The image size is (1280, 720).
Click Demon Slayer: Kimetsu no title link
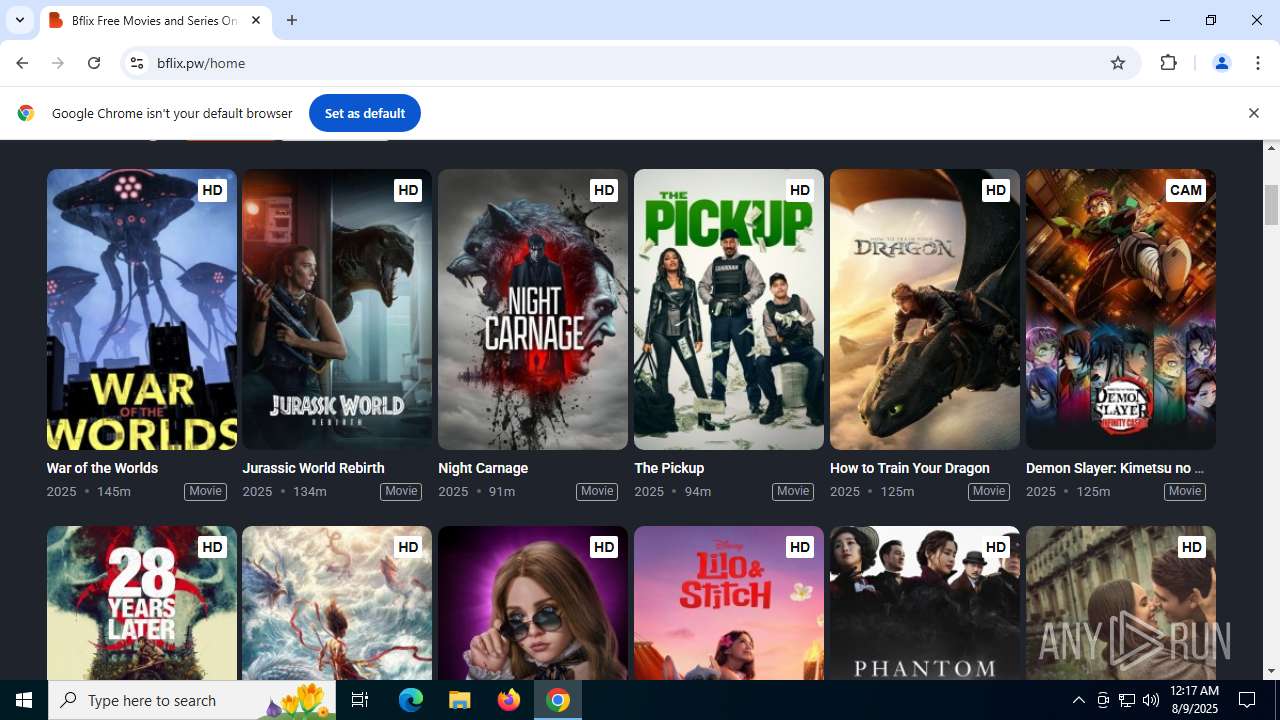coord(1115,468)
